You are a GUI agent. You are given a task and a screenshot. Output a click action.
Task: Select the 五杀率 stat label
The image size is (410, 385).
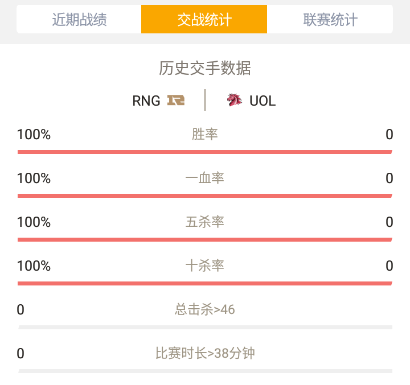click(205, 222)
